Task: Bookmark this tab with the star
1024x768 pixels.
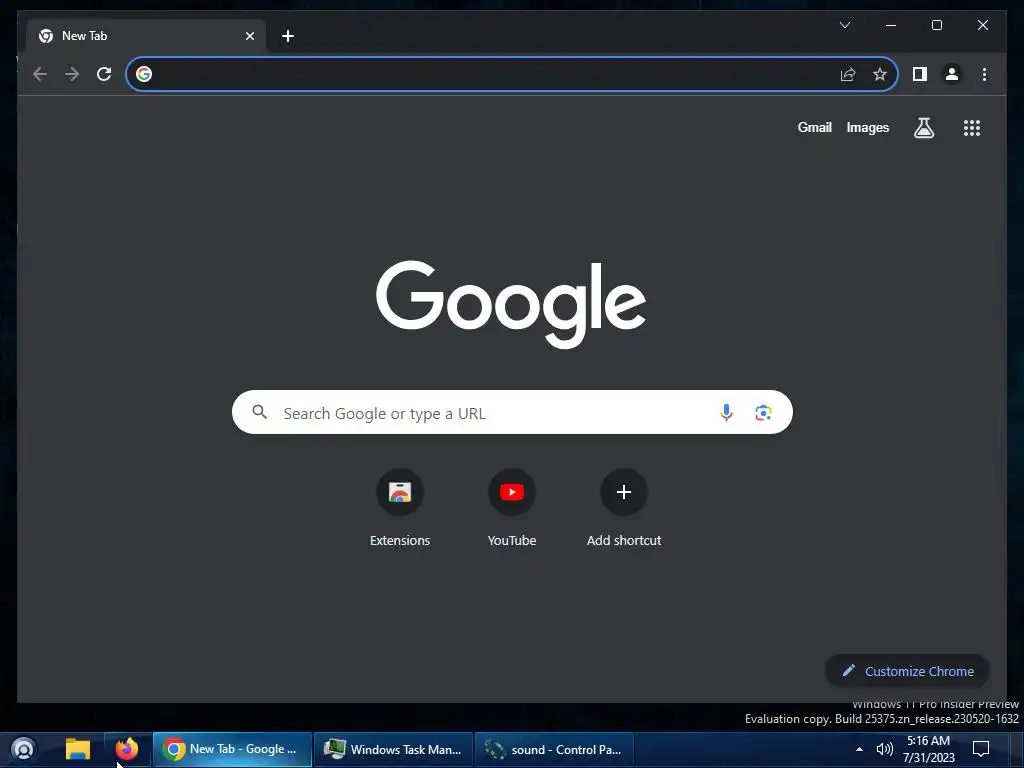Action: [880, 74]
